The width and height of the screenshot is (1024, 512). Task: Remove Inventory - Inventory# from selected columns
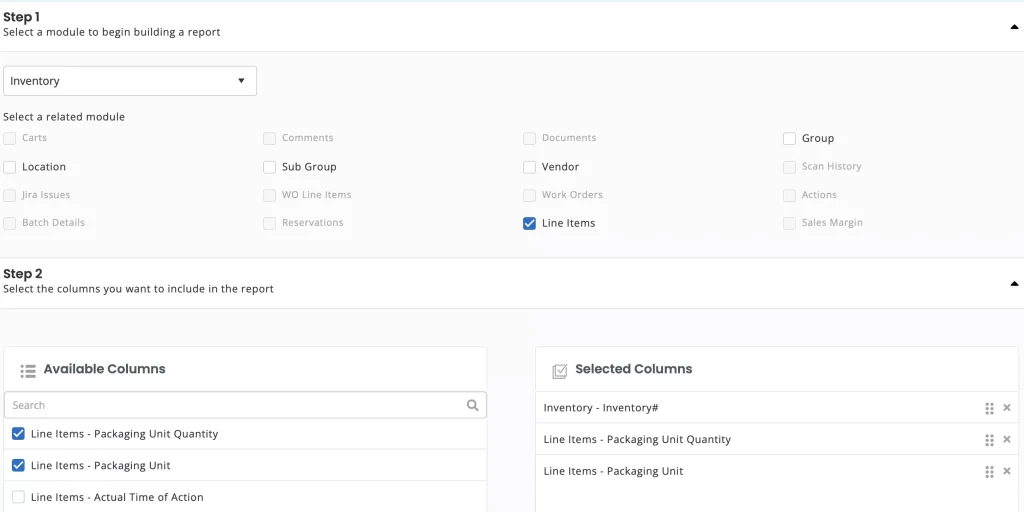[x=1006, y=408]
